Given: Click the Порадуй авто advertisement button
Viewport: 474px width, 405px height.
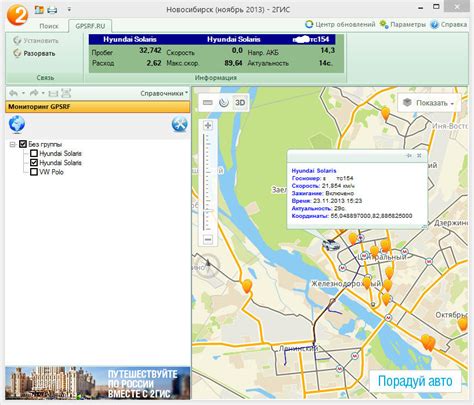Looking at the screenshot, I should [x=415, y=381].
